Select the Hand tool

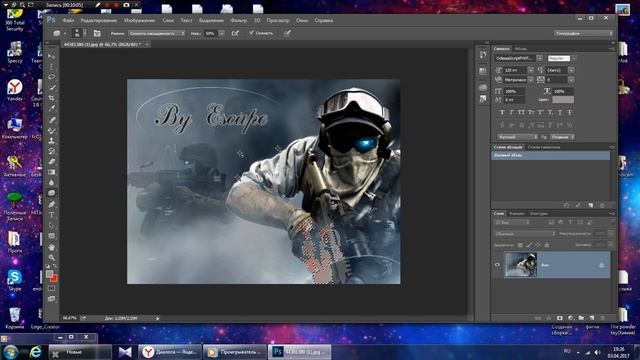coord(52,247)
